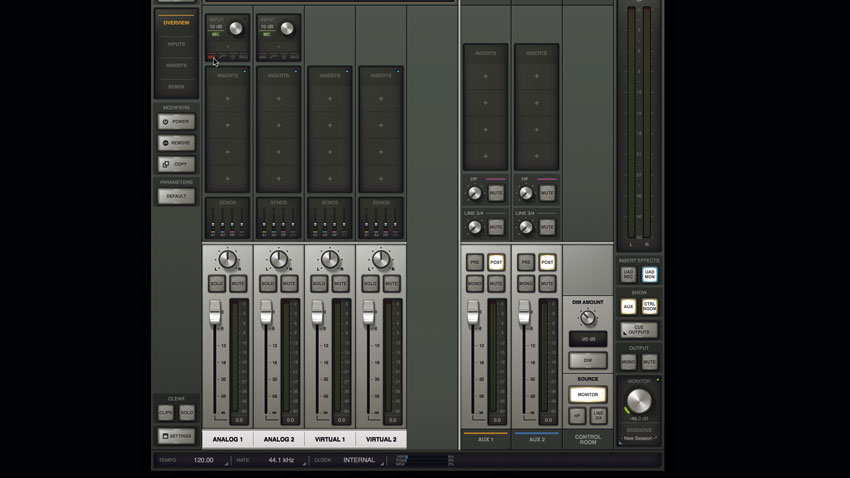The image size is (850, 478).
Task: Switch to the Sends view tab
Action: coord(176,87)
